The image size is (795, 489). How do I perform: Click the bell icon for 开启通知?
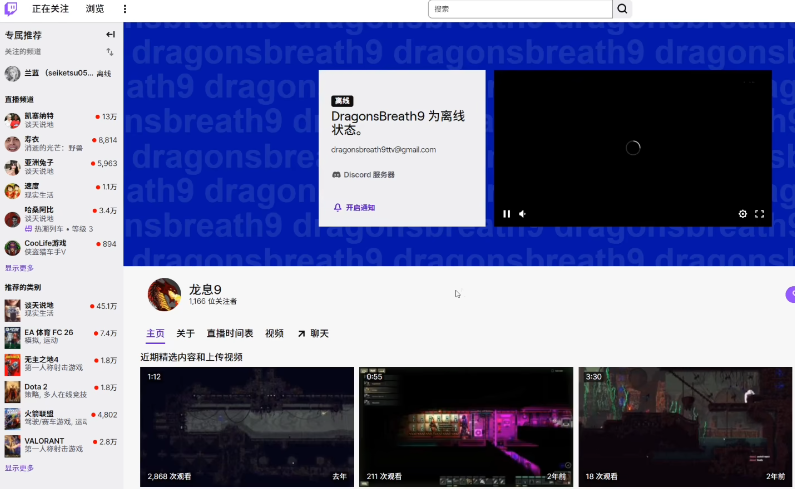[337, 207]
